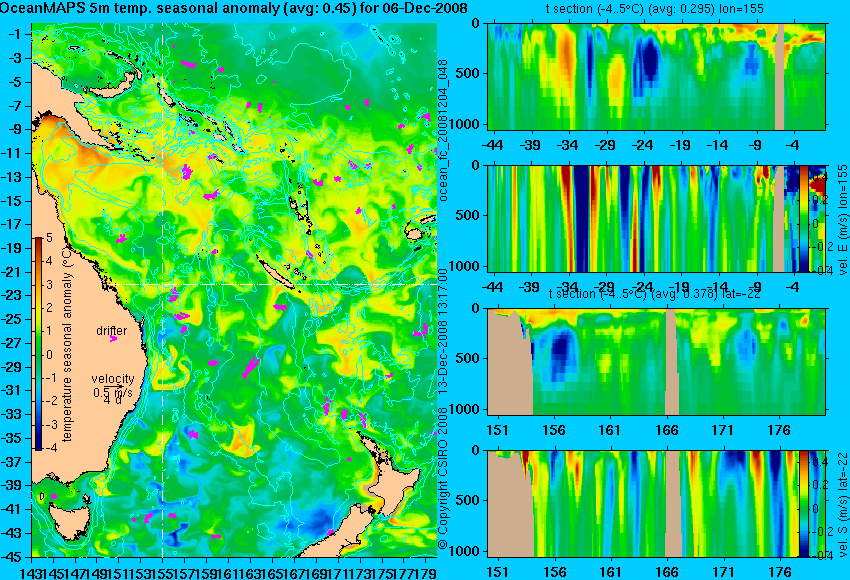Click '166' tick under the lat=-22 temperature section

click(x=666, y=430)
